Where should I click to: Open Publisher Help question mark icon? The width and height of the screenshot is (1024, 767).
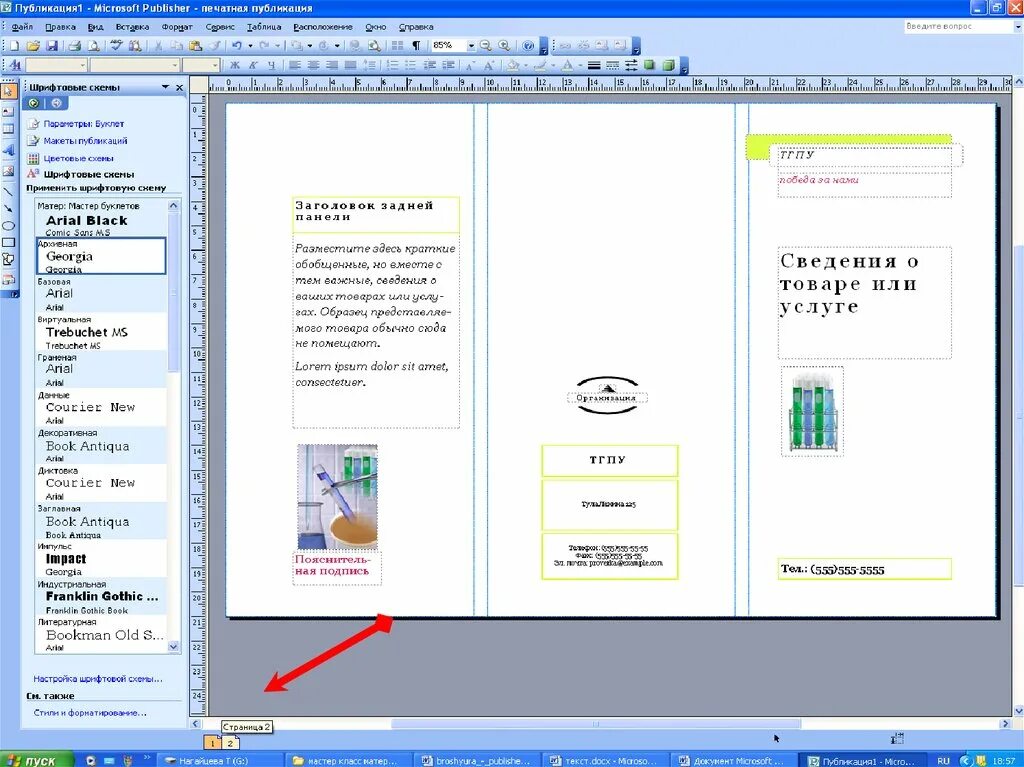[x=528, y=46]
